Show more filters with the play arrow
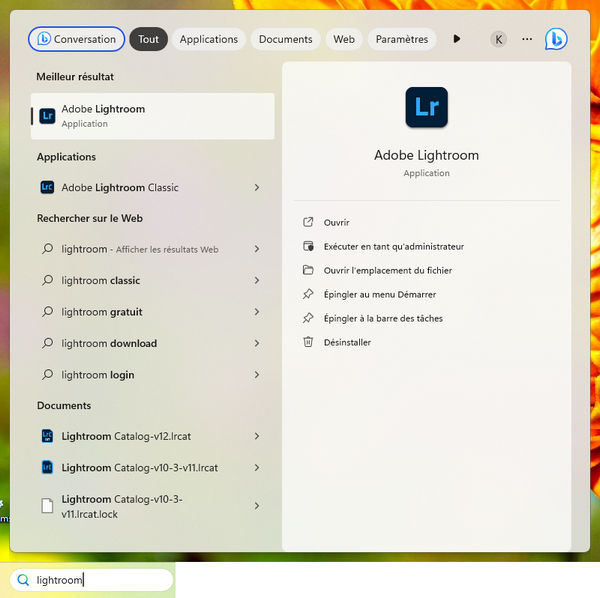600x598 pixels. 457,39
